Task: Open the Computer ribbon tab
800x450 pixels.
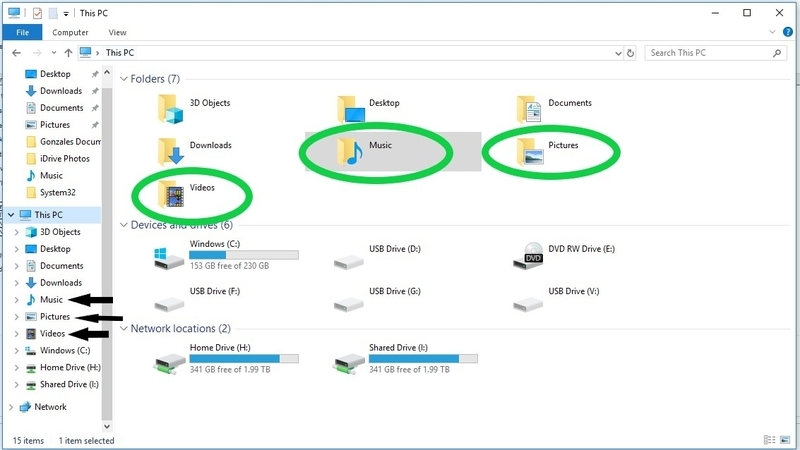Action: point(70,32)
